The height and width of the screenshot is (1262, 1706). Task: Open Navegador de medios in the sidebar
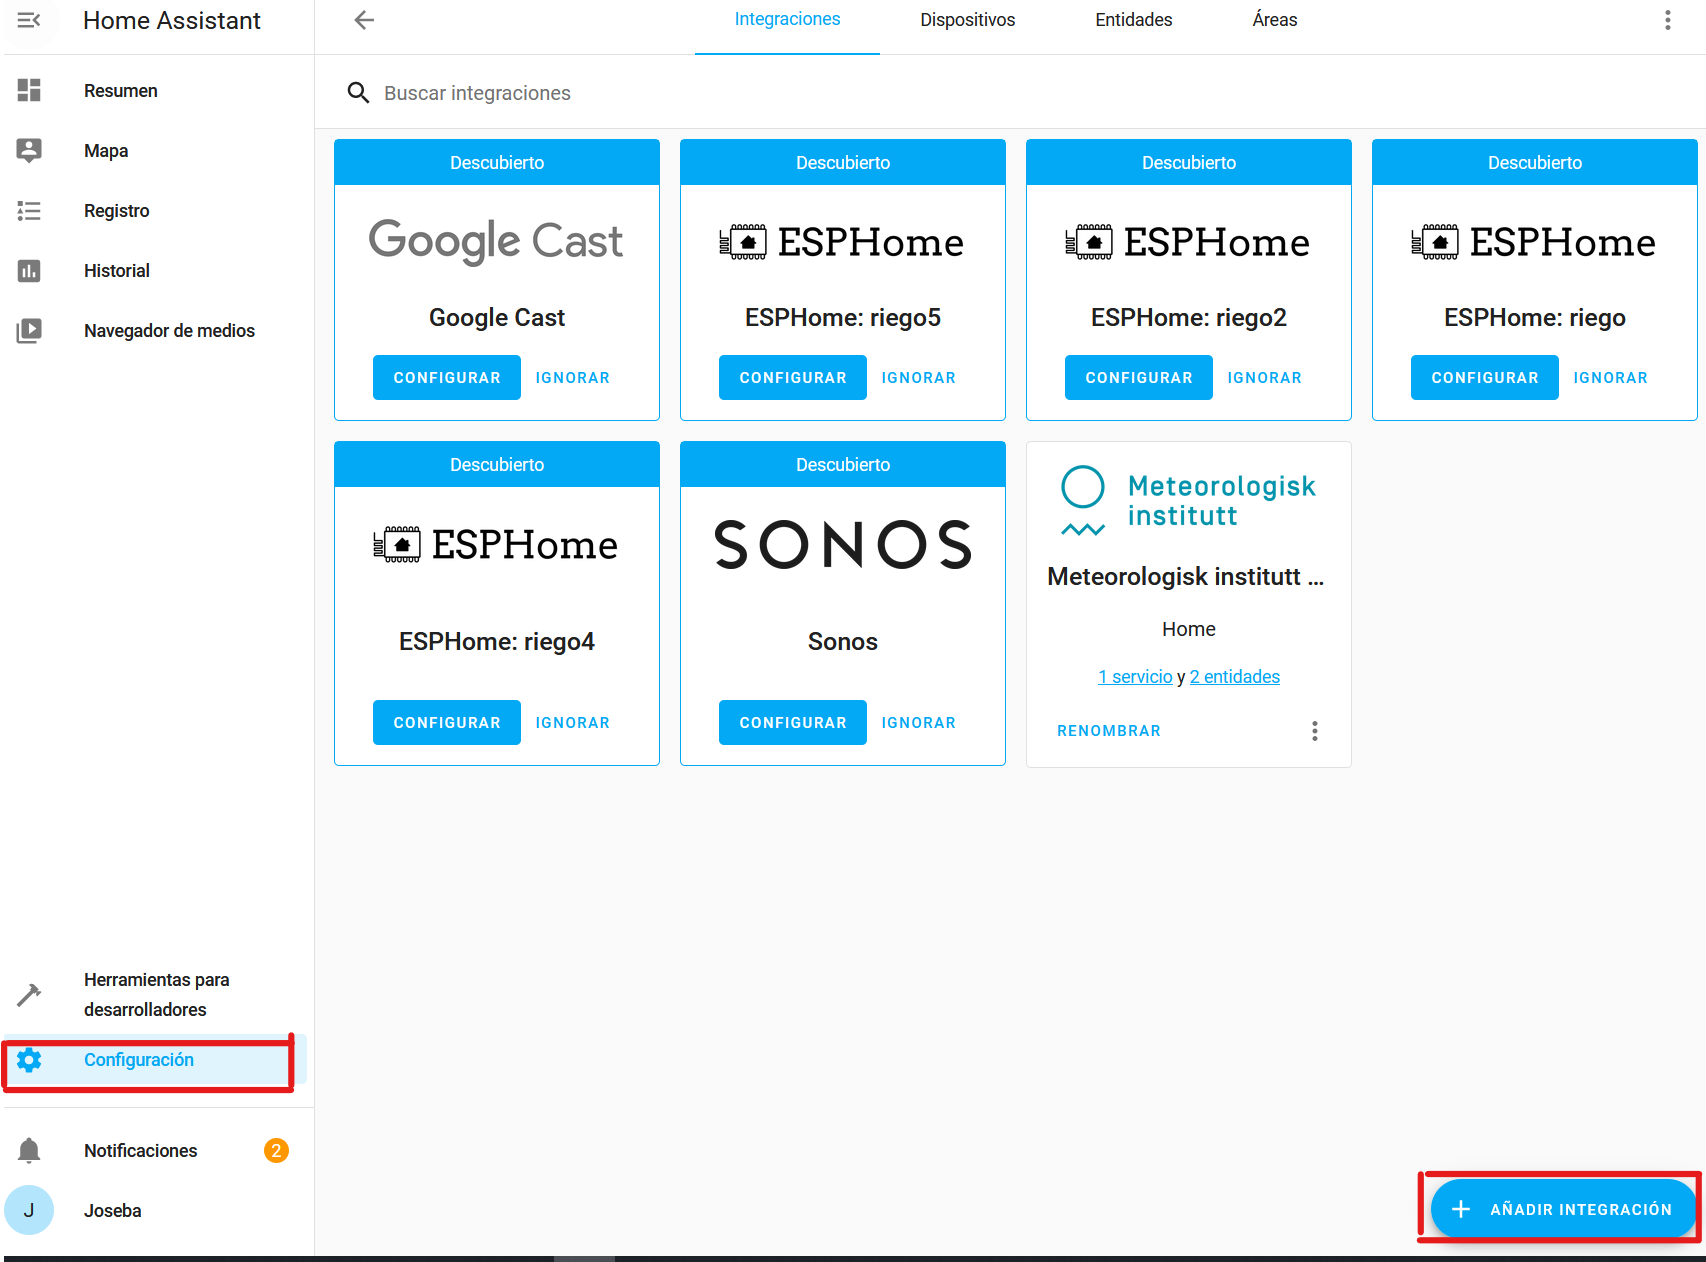155,330
